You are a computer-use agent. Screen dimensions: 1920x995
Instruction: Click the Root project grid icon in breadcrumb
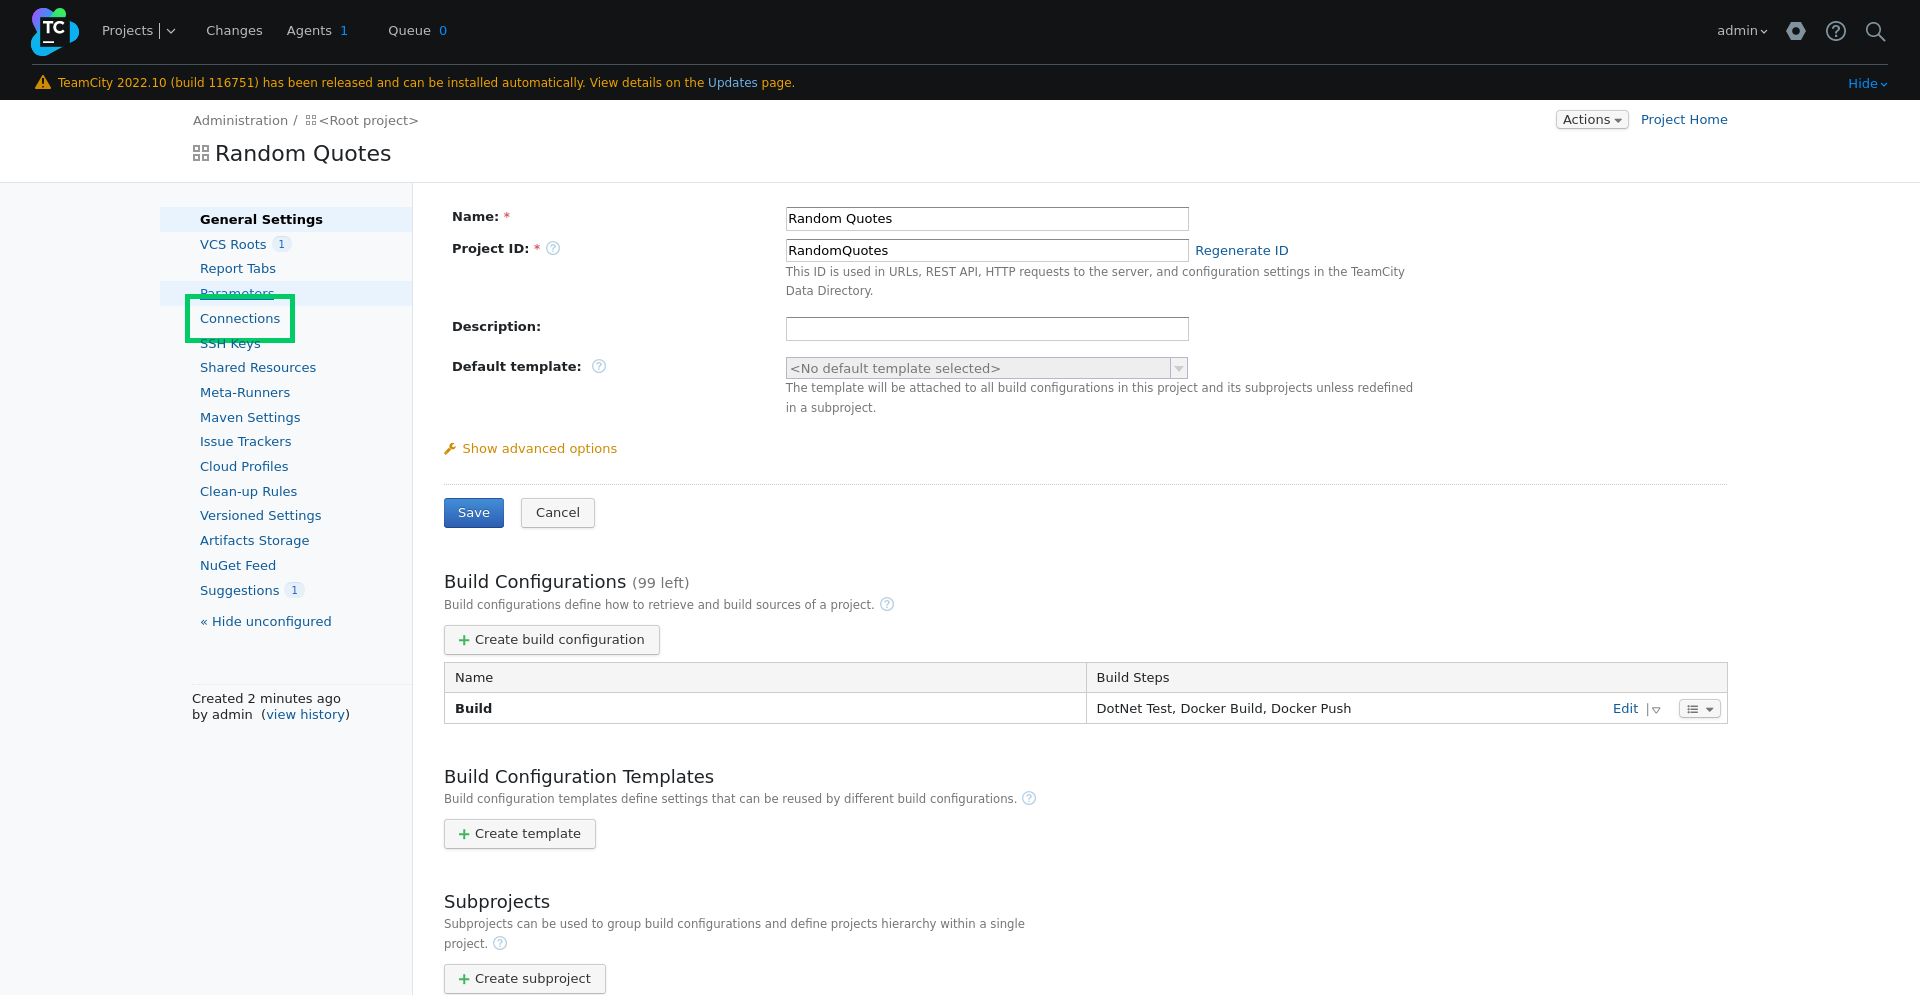[311, 121]
